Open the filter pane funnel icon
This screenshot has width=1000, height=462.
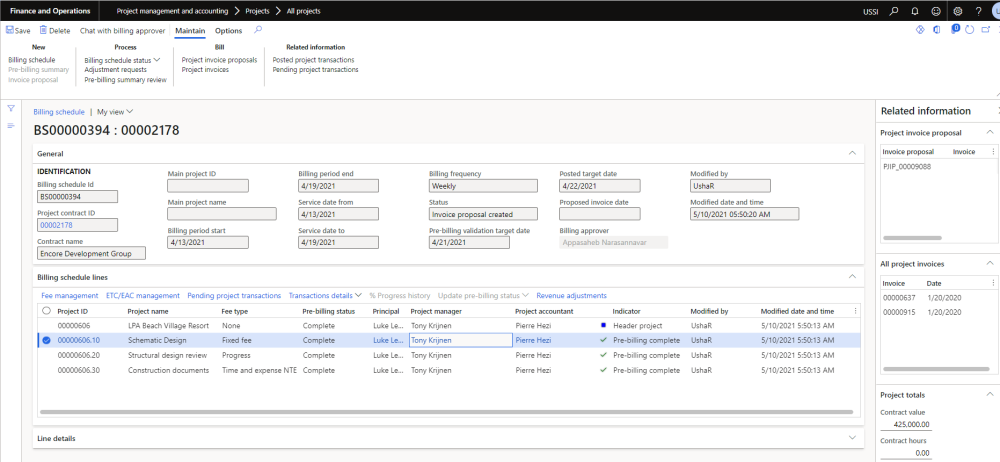tap(11, 108)
